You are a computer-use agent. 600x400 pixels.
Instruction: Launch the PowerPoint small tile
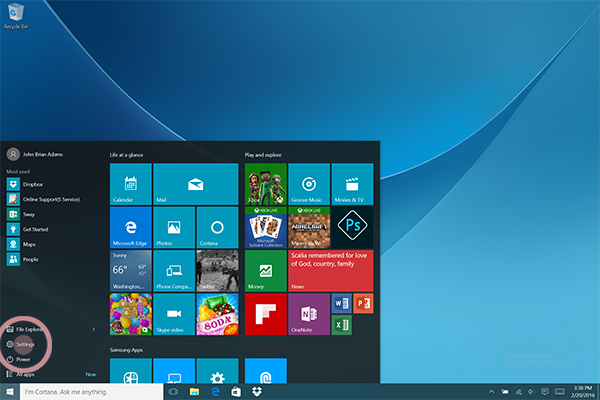pyautogui.click(x=363, y=304)
